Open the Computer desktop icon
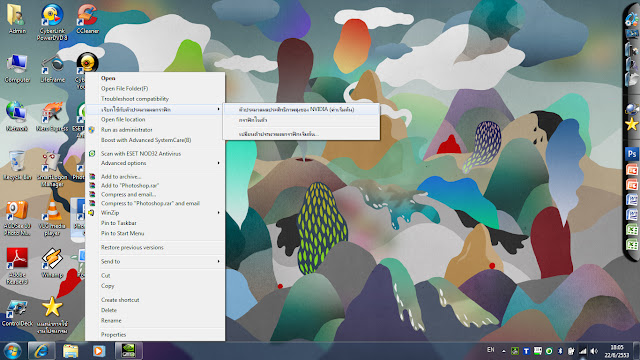Image resolution: width=640 pixels, height=360 pixels. coord(17,68)
